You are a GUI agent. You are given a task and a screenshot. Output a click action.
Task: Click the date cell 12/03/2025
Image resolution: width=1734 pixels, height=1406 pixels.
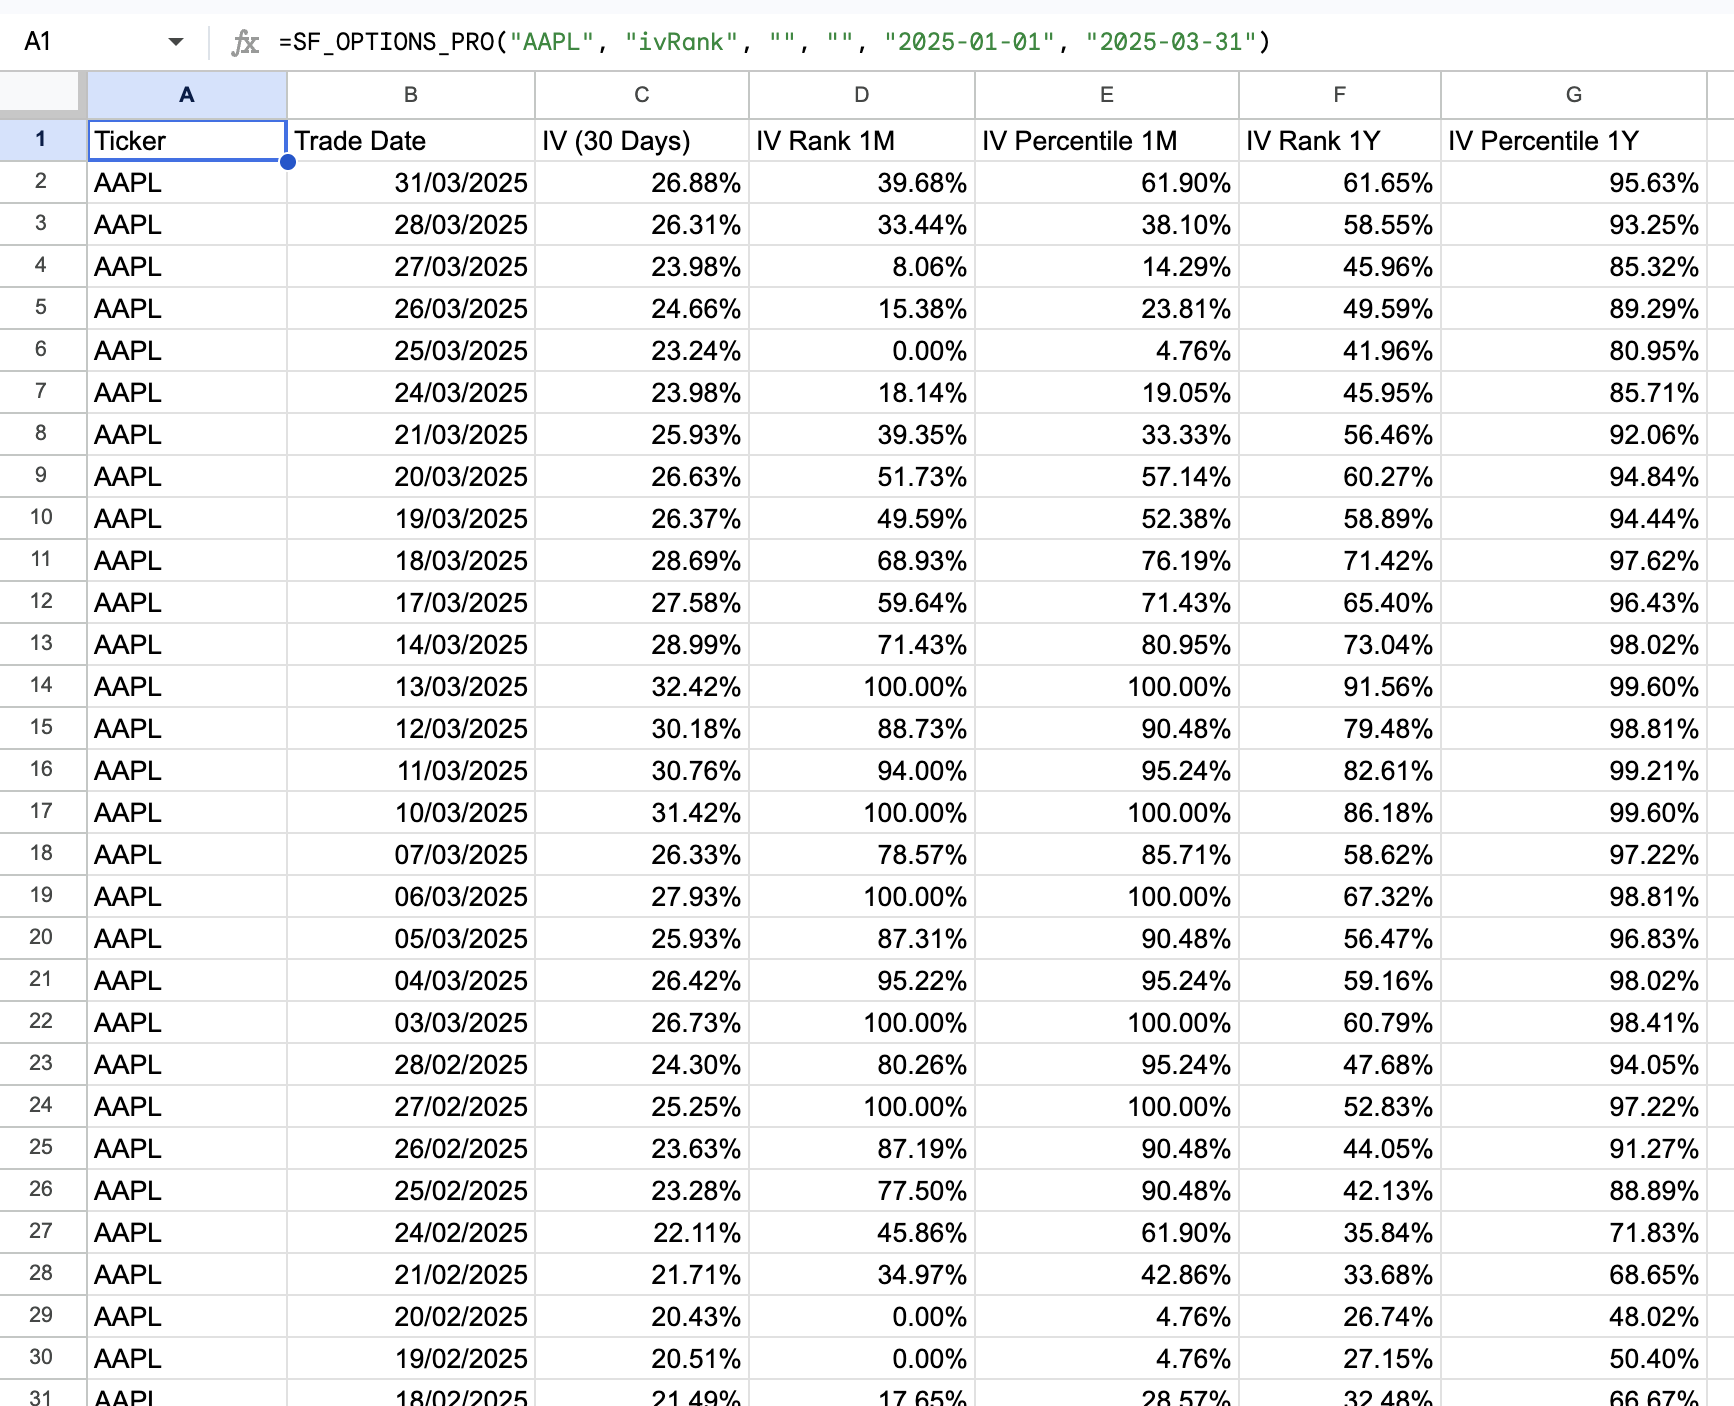pos(411,728)
